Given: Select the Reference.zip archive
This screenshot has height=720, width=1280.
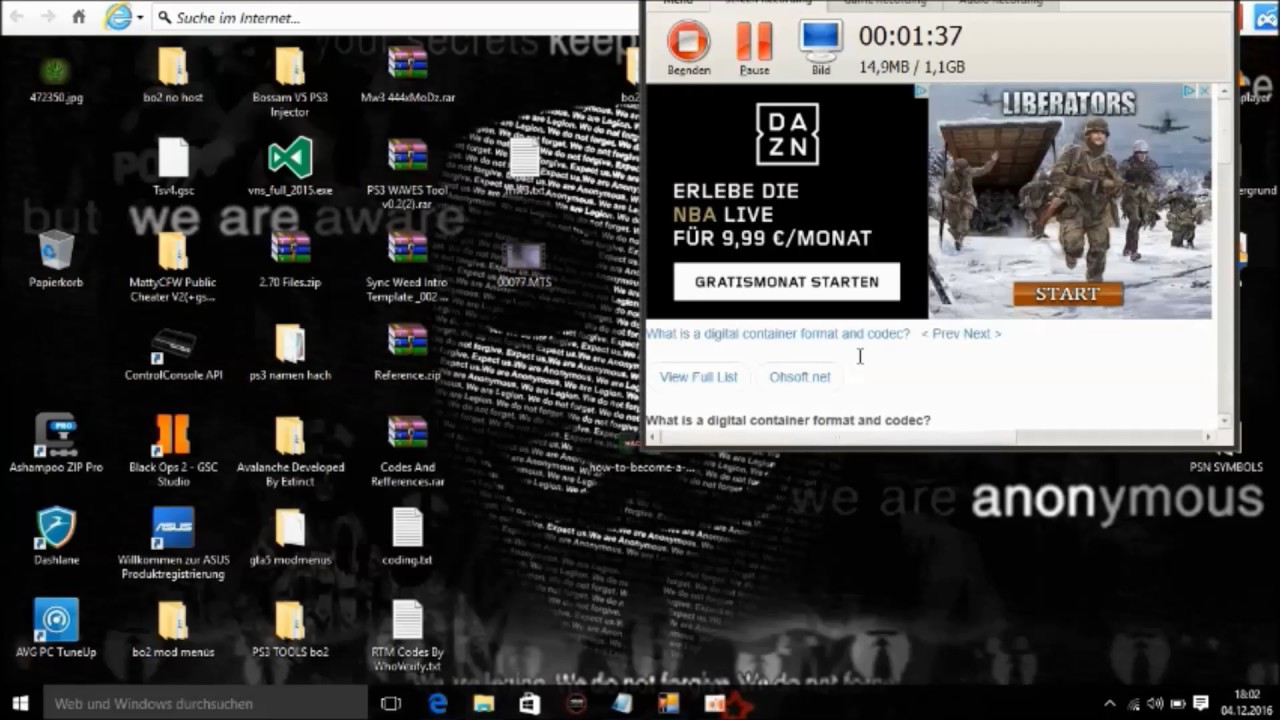Looking at the screenshot, I should click(407, 353).
